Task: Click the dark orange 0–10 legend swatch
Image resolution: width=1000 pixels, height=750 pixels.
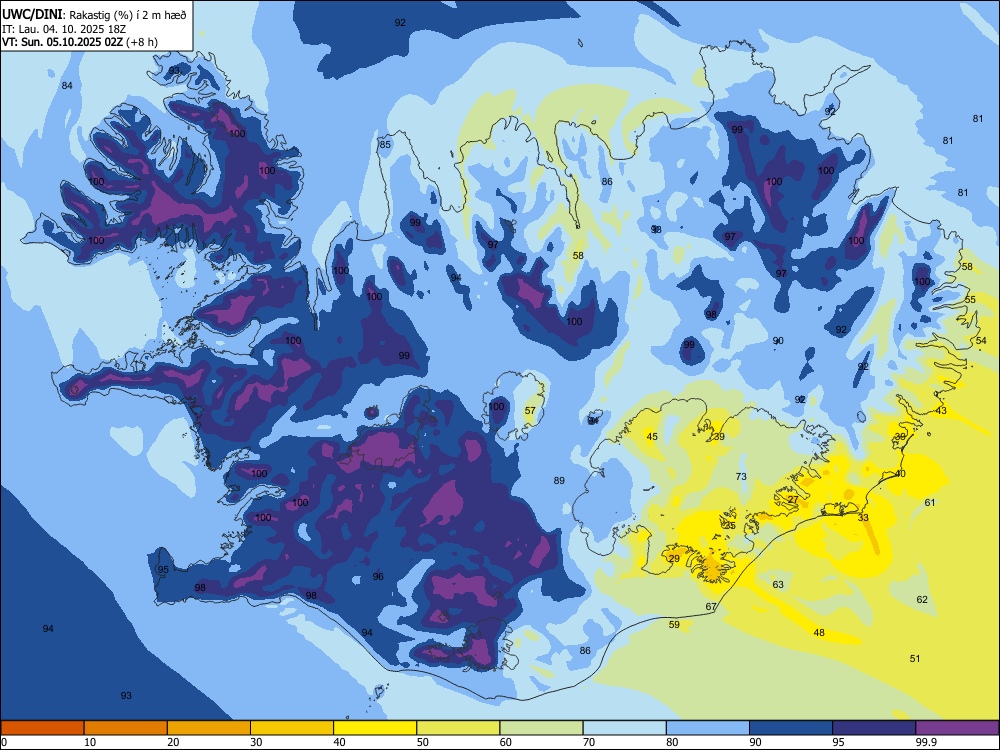Action: pyautogui.click(x=42, y=728)
